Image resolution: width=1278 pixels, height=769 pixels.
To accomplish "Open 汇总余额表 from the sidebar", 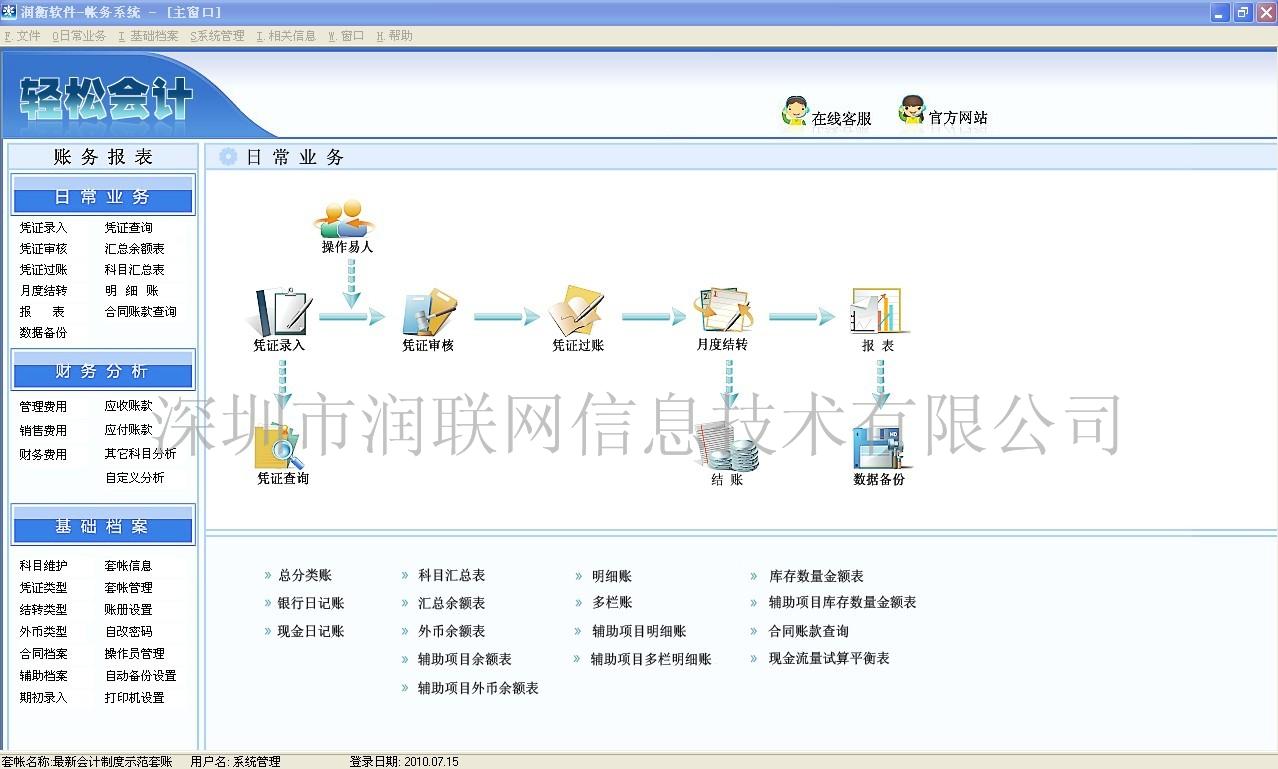I will (x=135, y=249).
